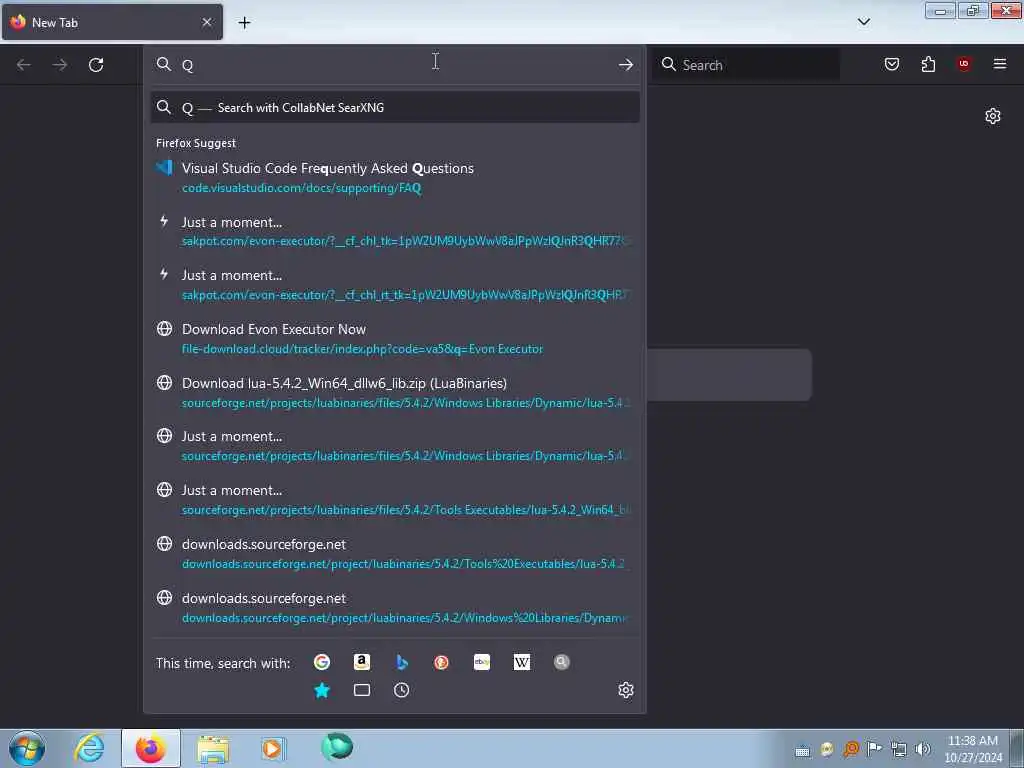Open Action Center flag in system tray
The image size is (1024, 768).
[x=874, y=748]
